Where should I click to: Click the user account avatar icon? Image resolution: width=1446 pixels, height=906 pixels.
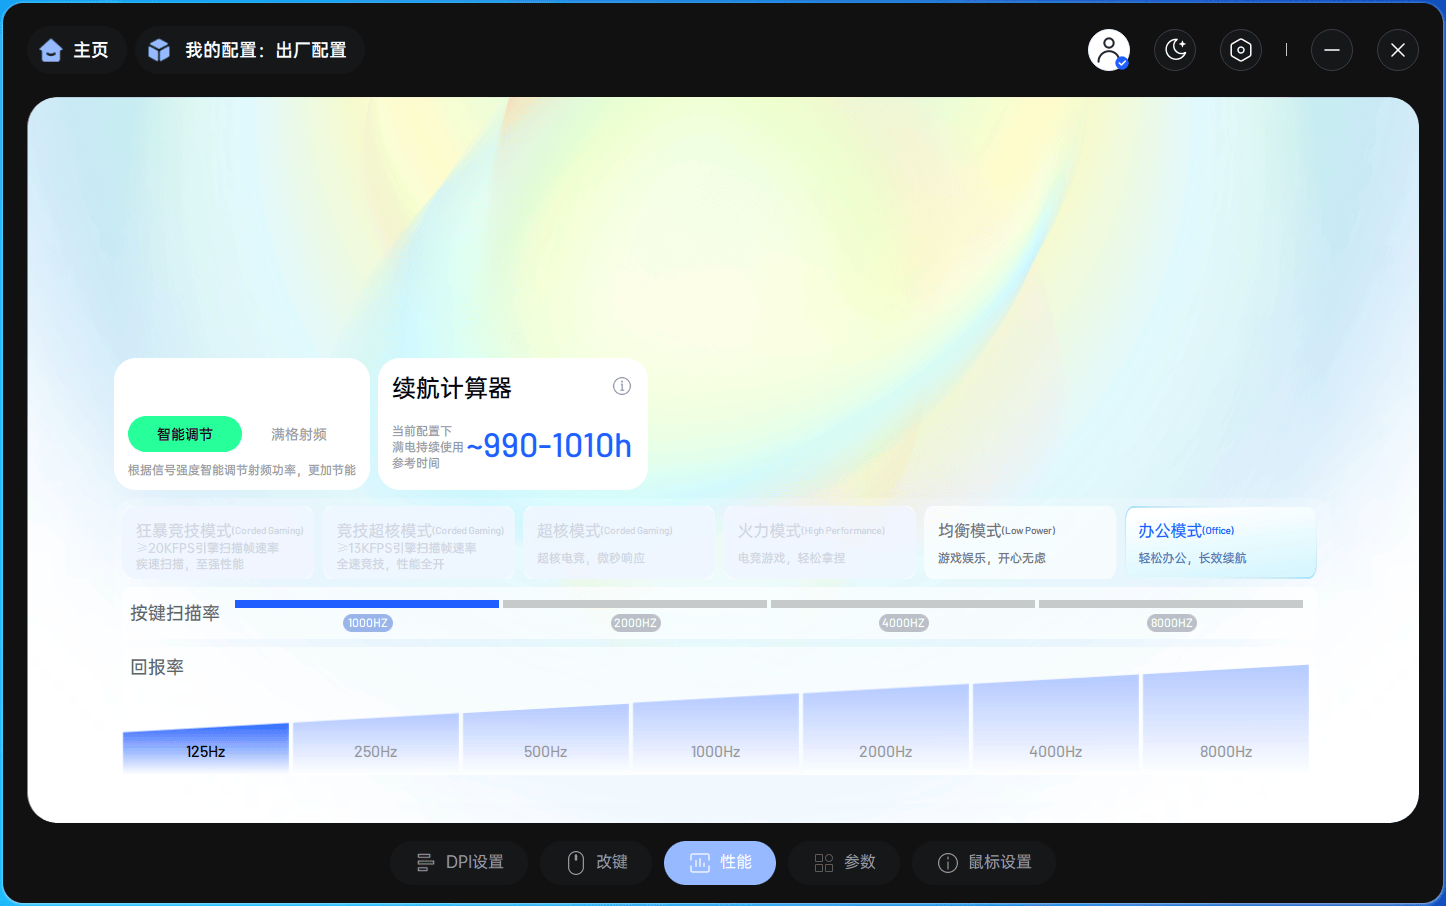coord(1108,50)
